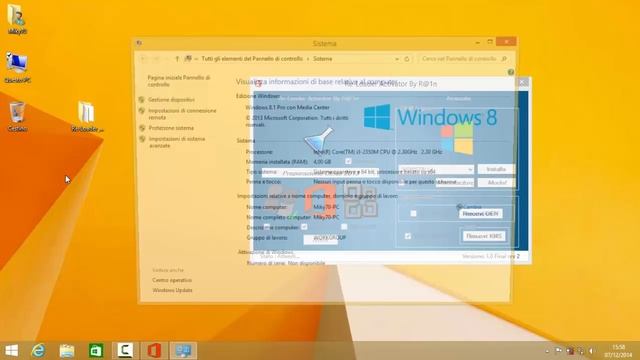
Task: Toggle the checkbox left of Rimuovi OEM
Action: [x=413, y=213]
